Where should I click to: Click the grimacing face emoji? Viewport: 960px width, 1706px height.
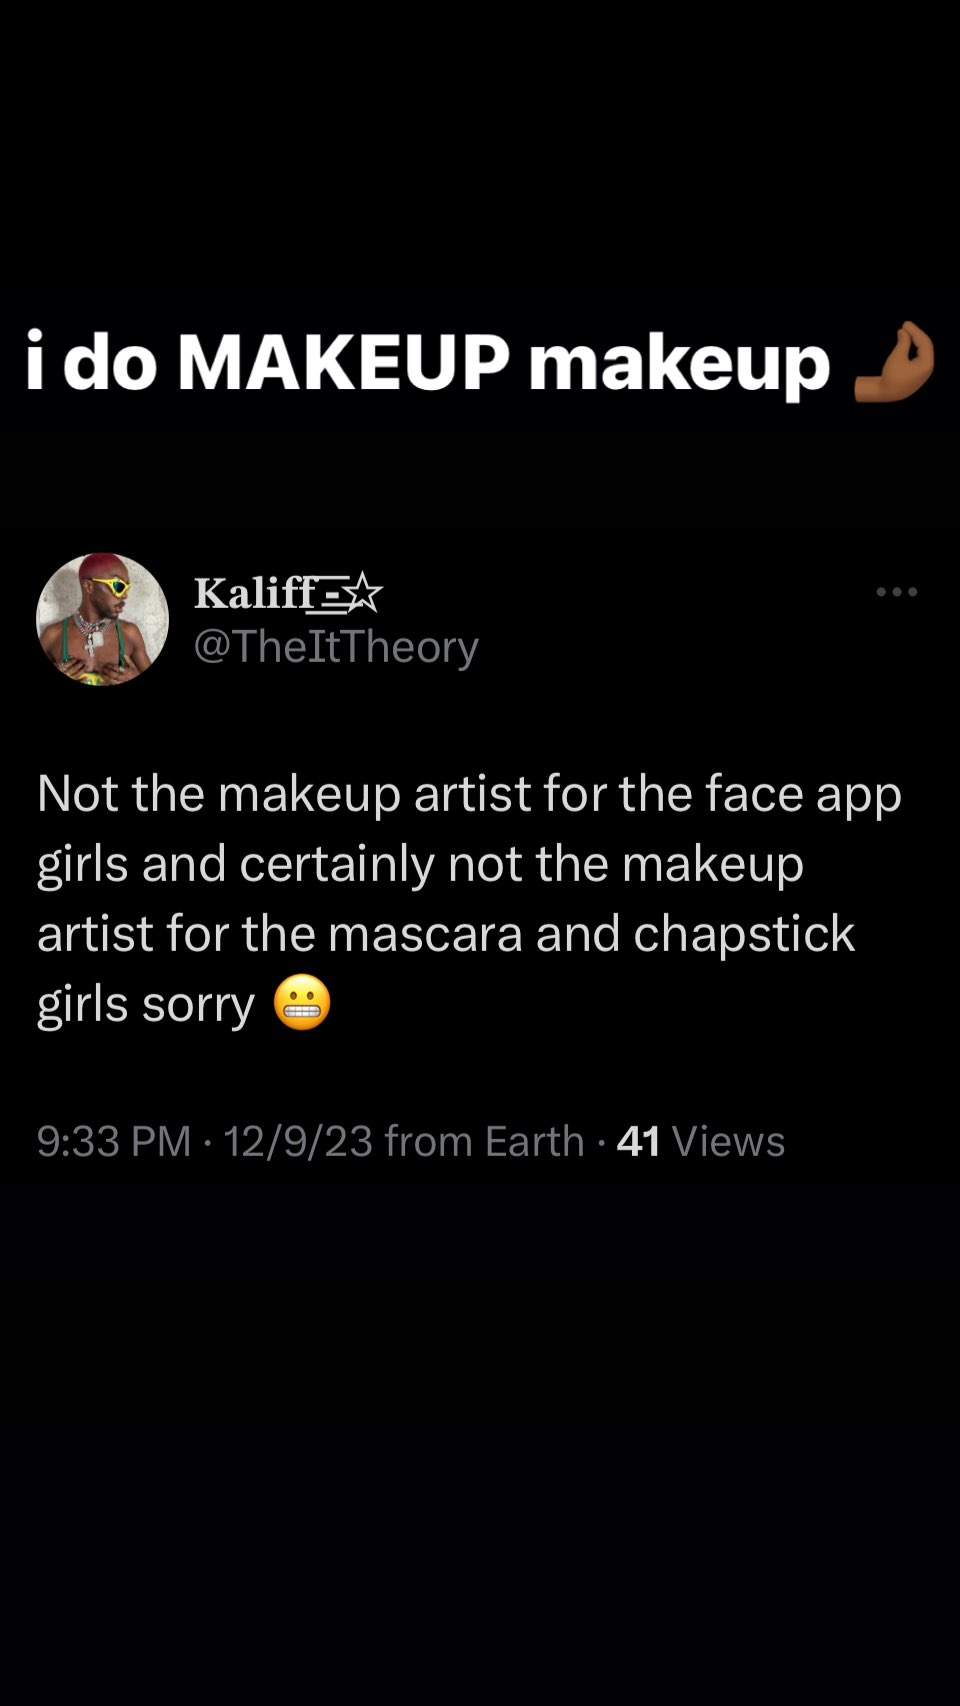(301, 1002)
